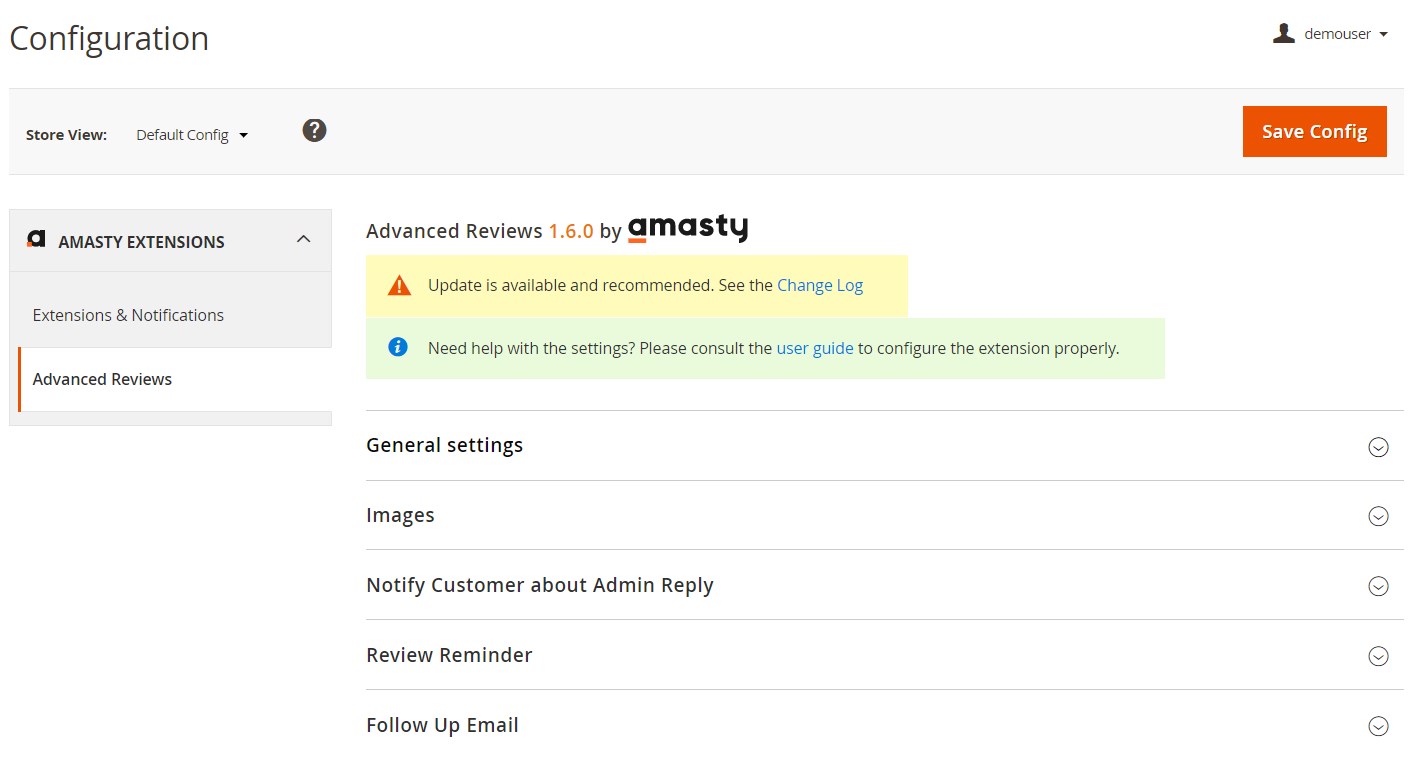Click the Follow Up Email heading
Screen dimensions: 1413x763
click(x=442, y=725)
